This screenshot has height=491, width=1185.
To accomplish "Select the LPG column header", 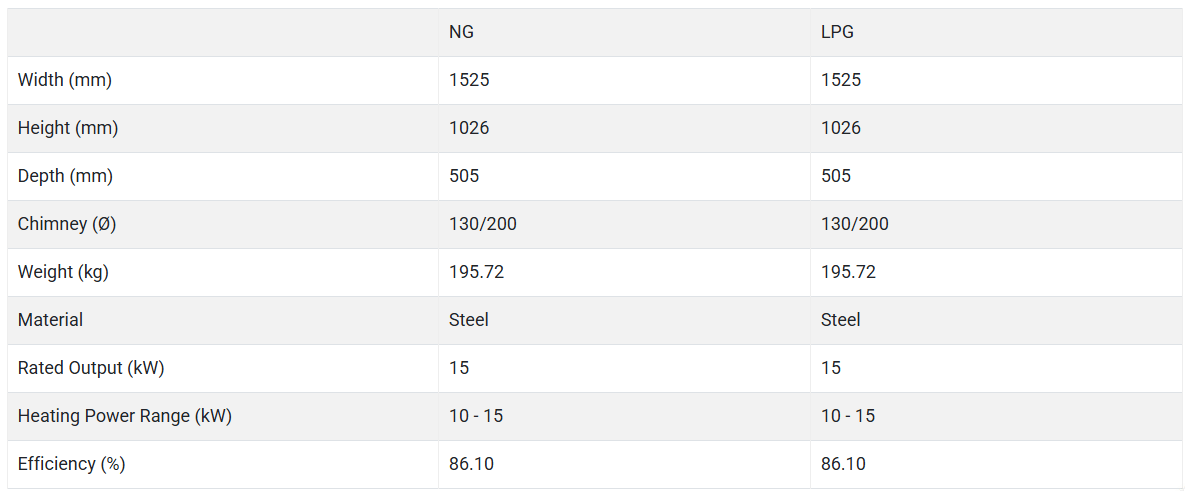I will point(837,32).
